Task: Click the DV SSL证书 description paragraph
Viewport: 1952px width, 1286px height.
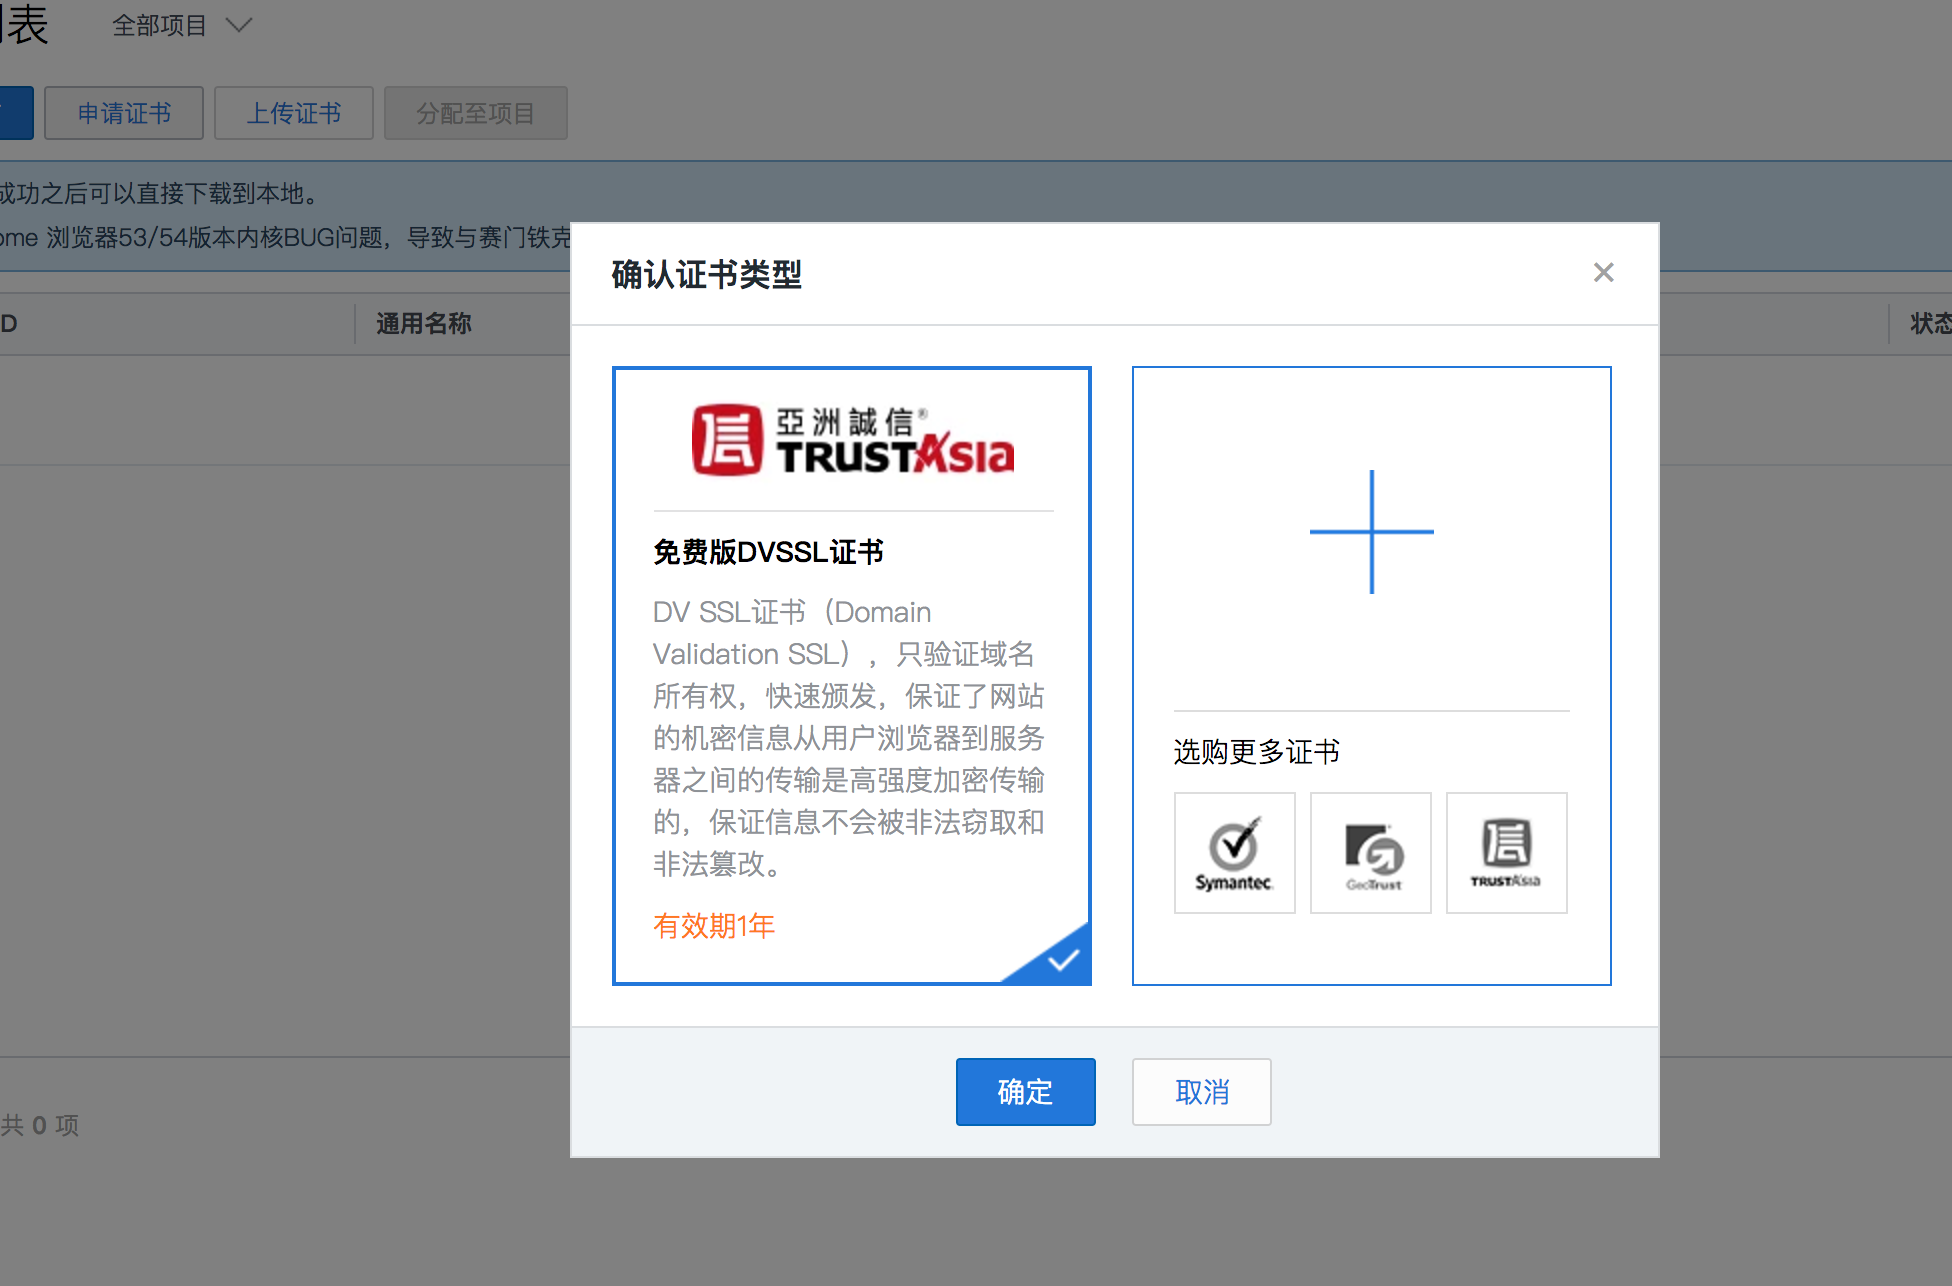Action: click(x=849, y=738)
